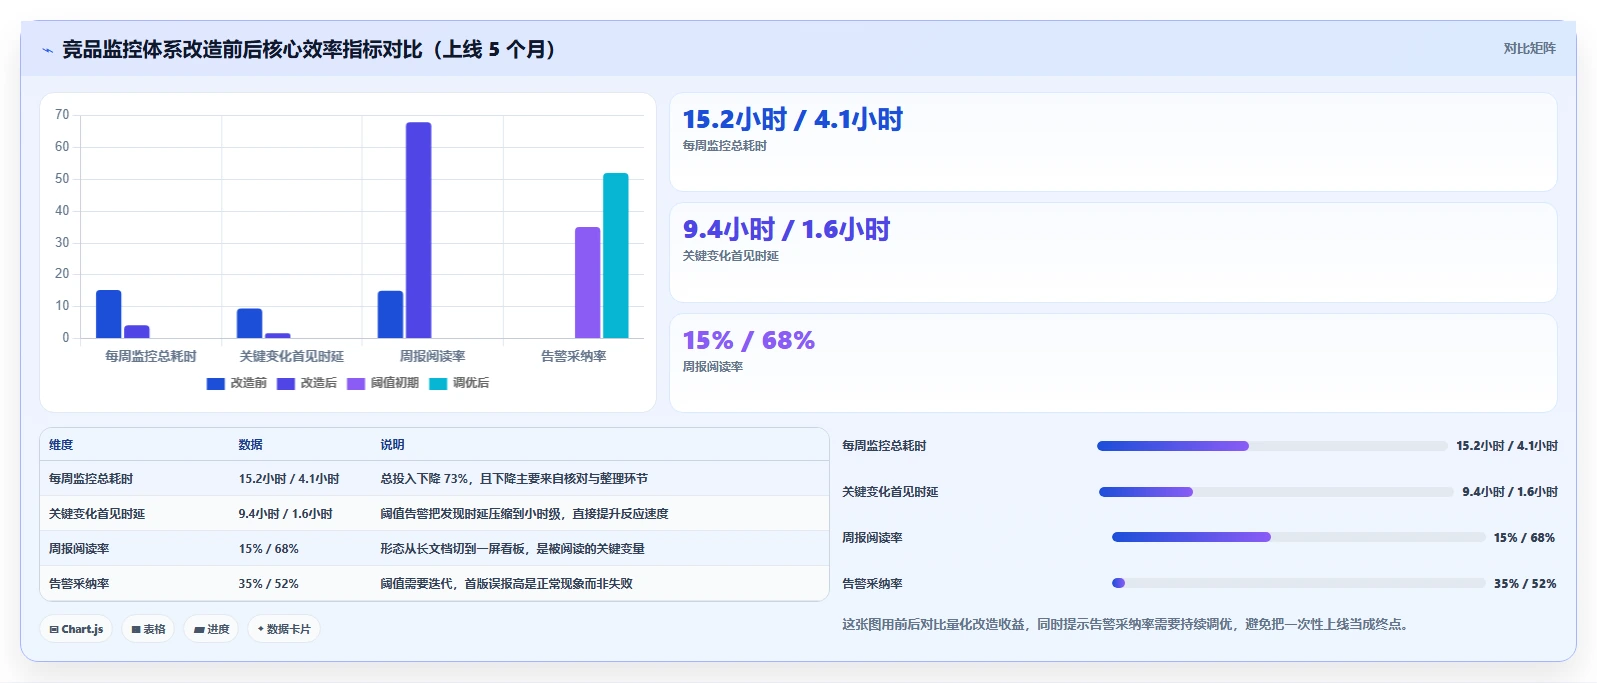
Task: Click the 35% / 52% value beside progress bar
Action: (x=1525, y=584)
